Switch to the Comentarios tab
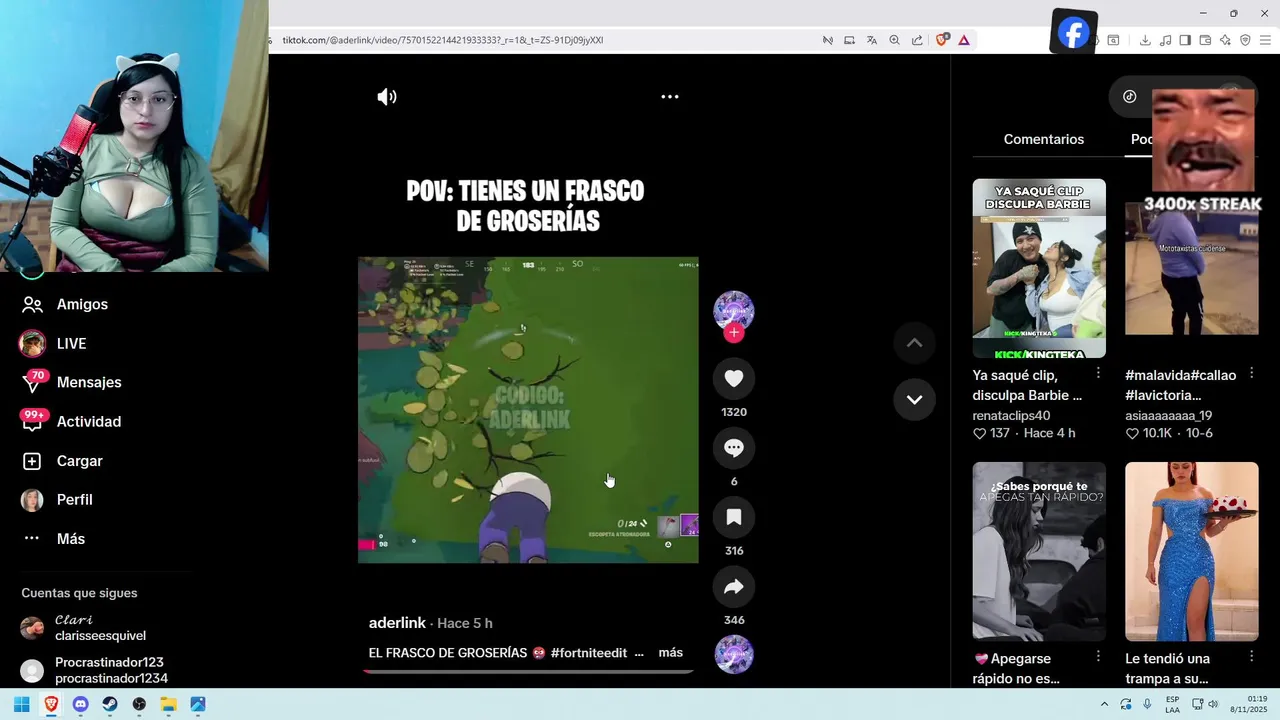This screenshot has width=1280, height=720. point(1044,139)
